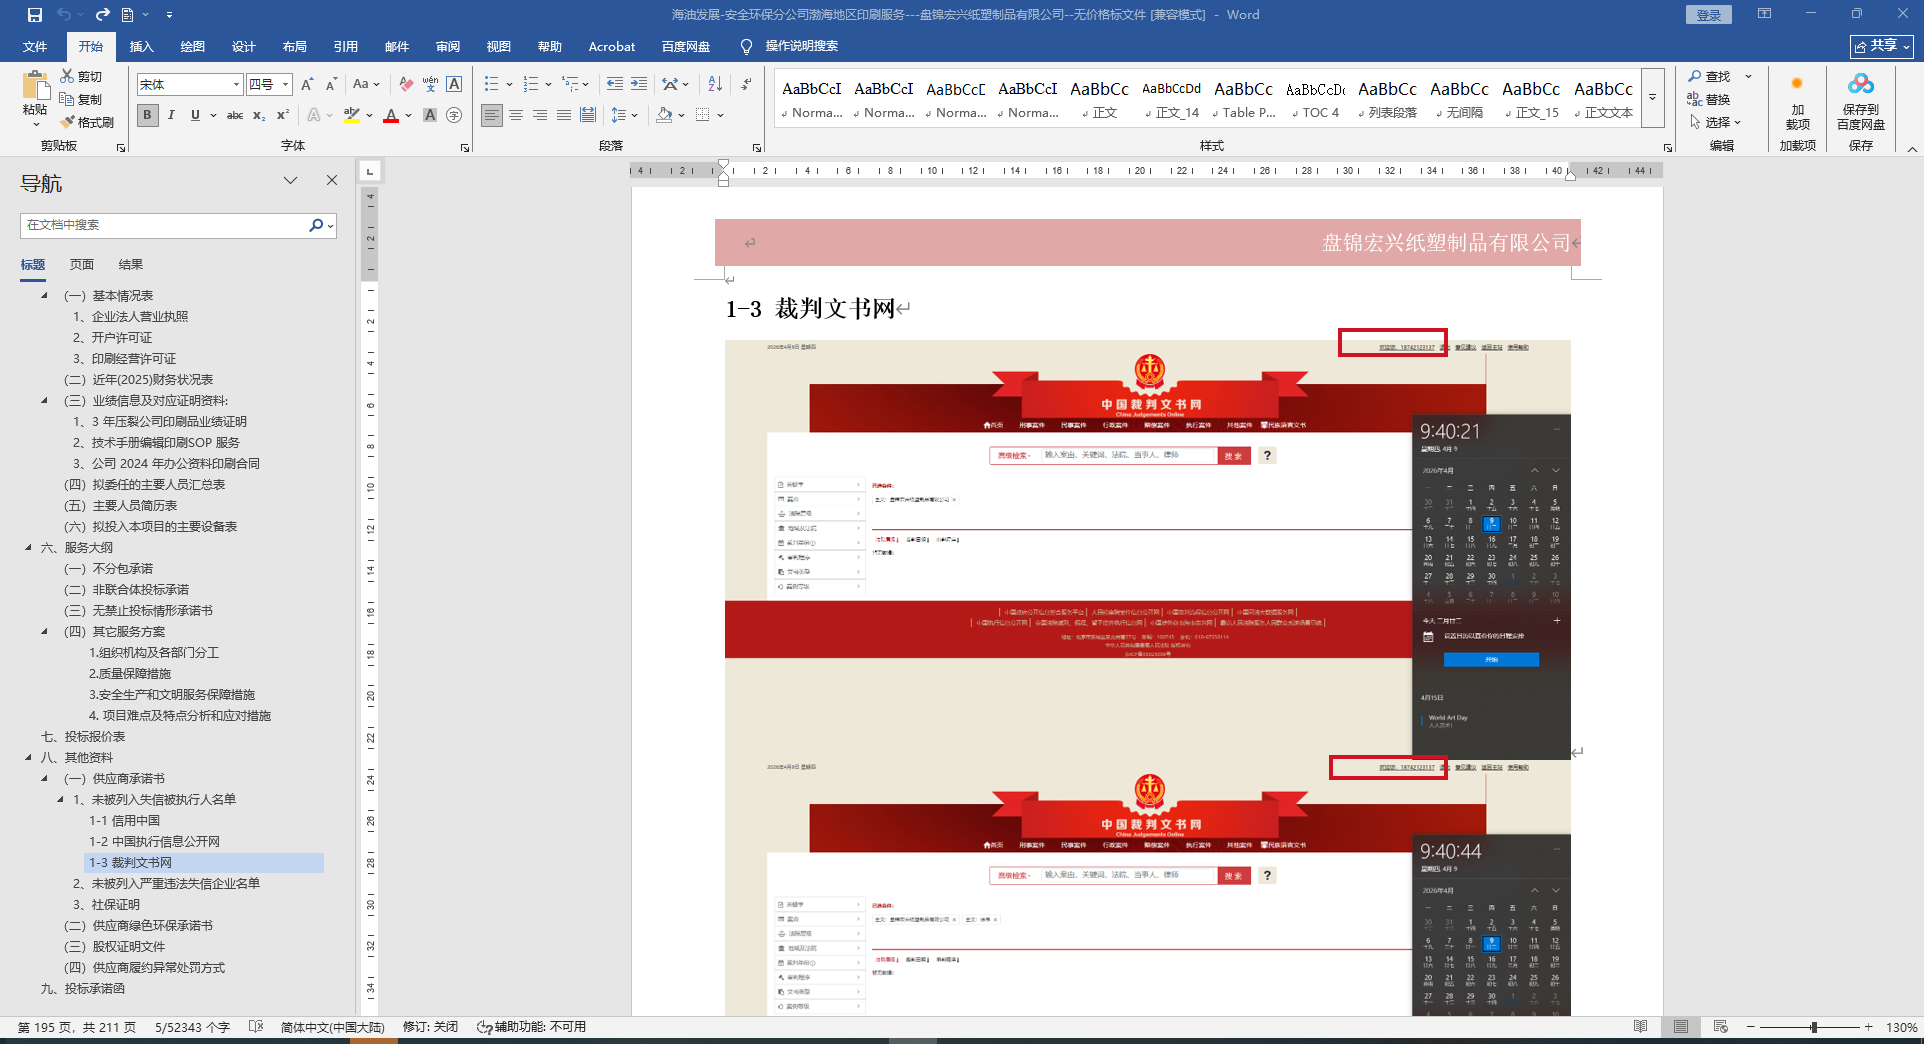
Task: Open the 审阅 ribbon tab
Action: 447,46
